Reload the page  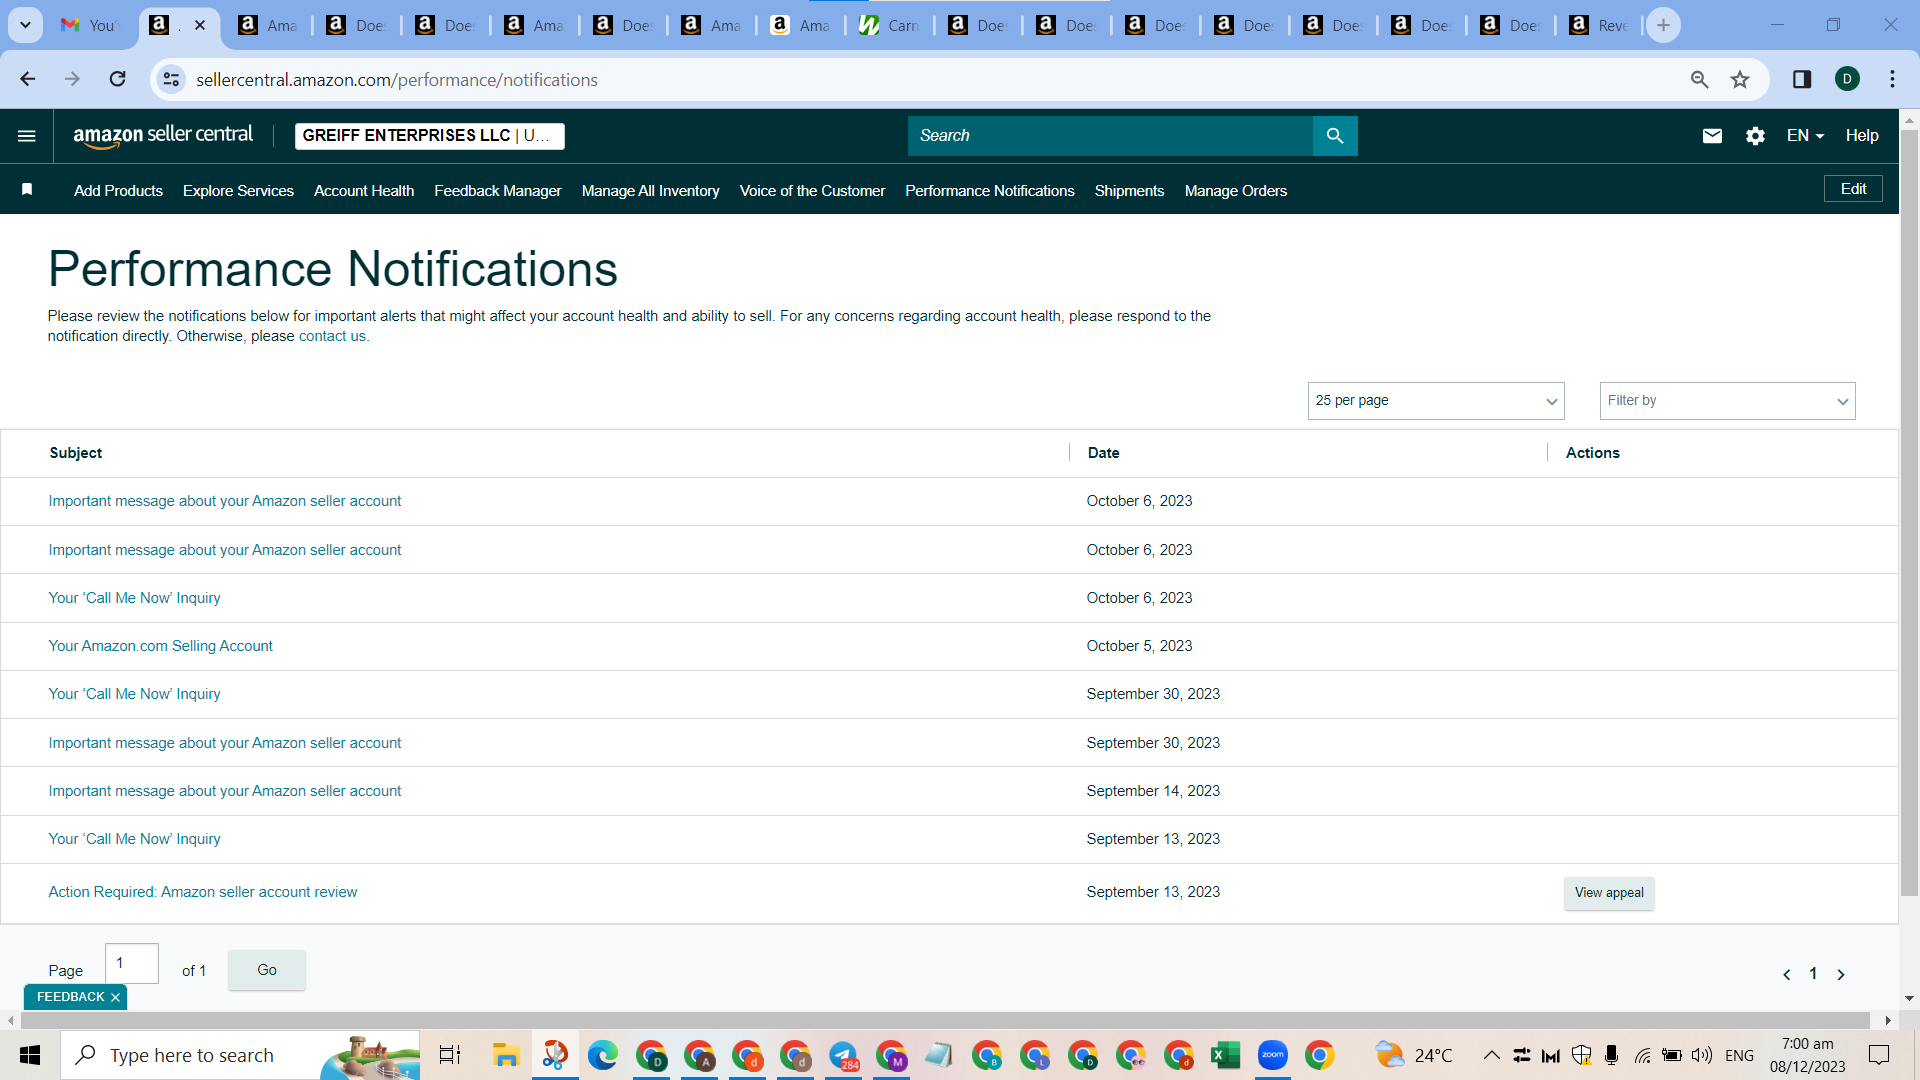click(118, 79)
